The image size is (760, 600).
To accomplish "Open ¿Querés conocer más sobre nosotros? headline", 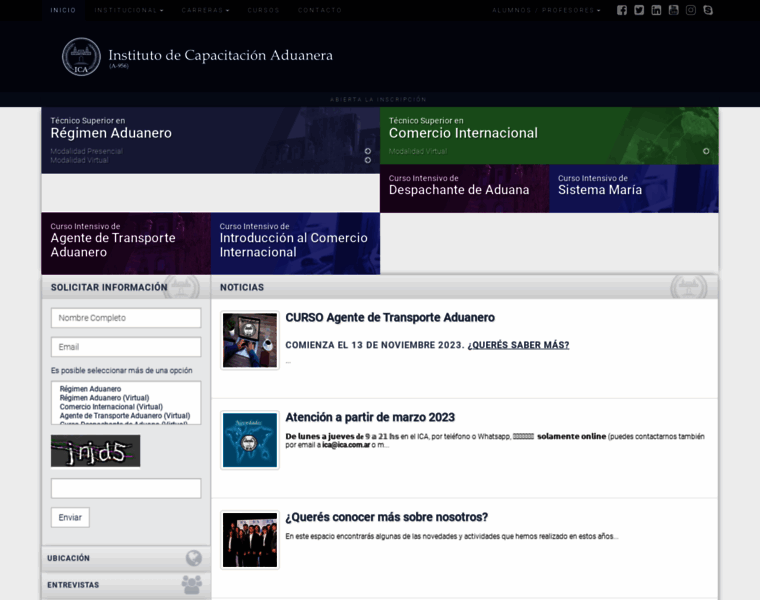I will [386, 517].
